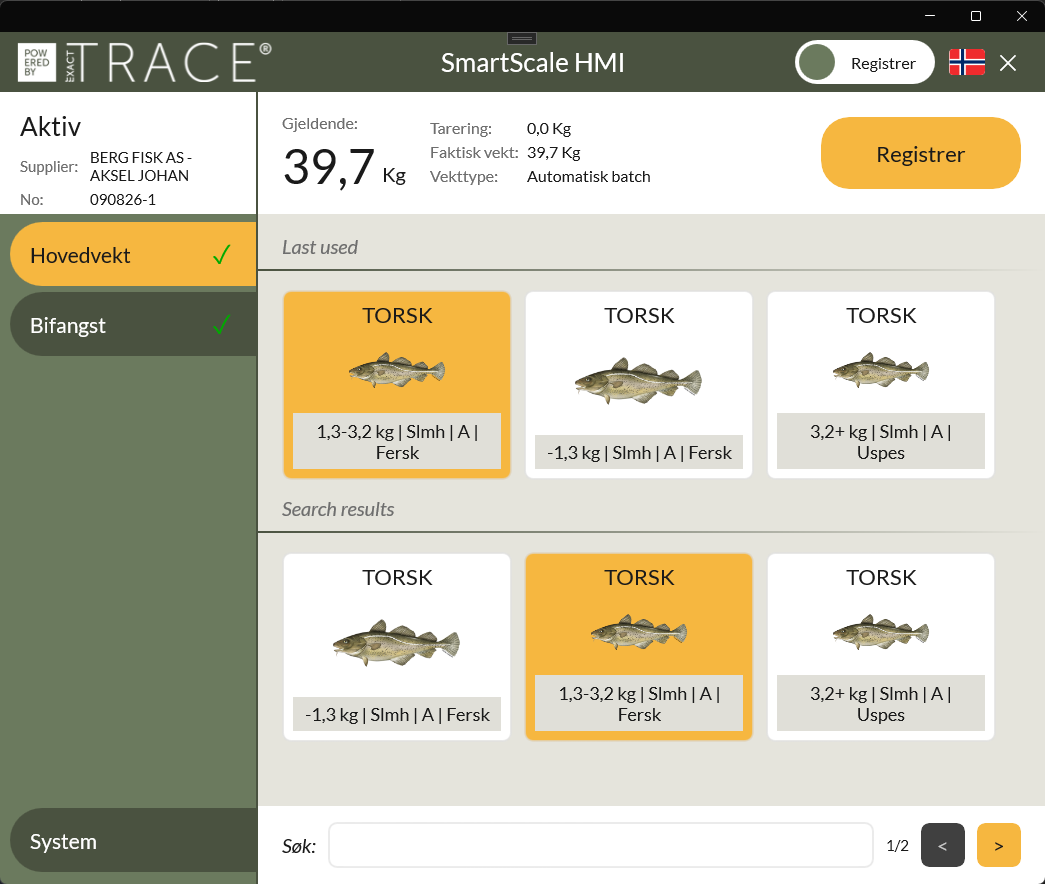
Task: Click the large yellow Registrer button
Action: (920, 153)
